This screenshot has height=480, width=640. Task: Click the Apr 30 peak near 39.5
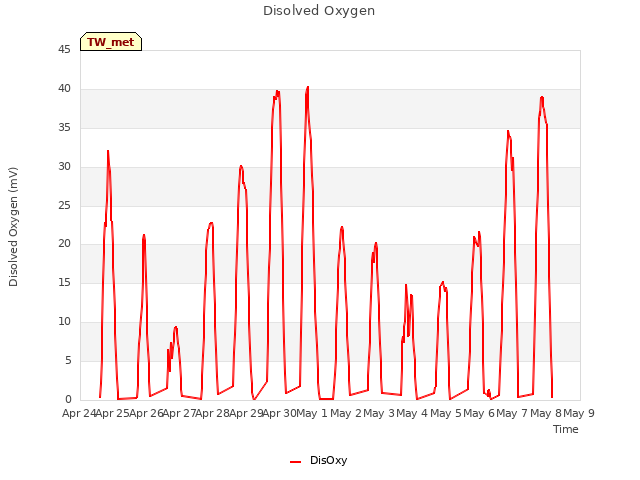click(x=277, y=91)
